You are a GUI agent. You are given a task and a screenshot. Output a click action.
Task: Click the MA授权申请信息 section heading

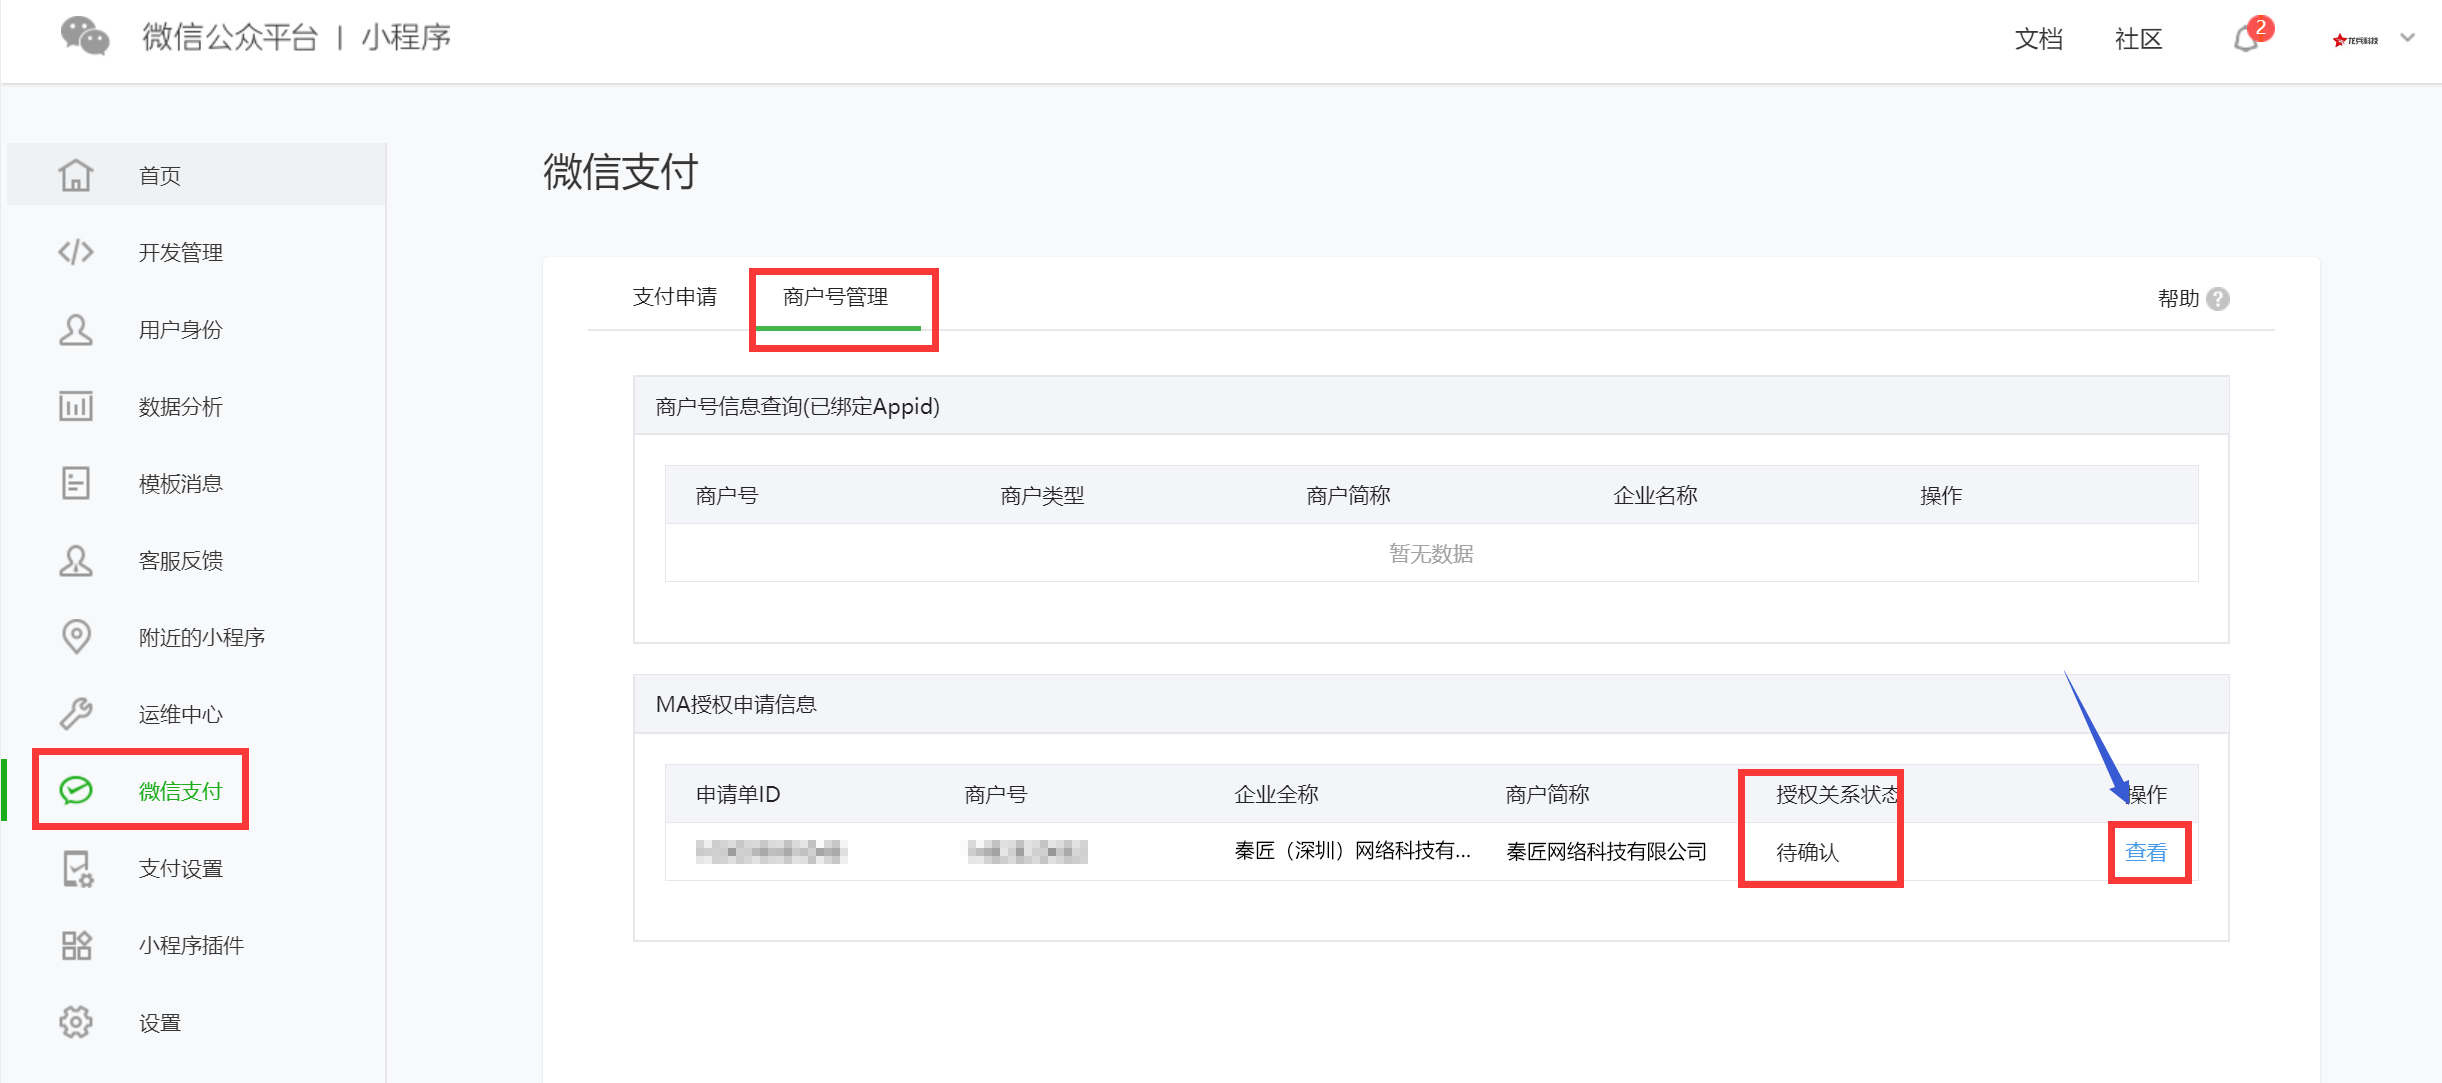[x=736, y=705]
